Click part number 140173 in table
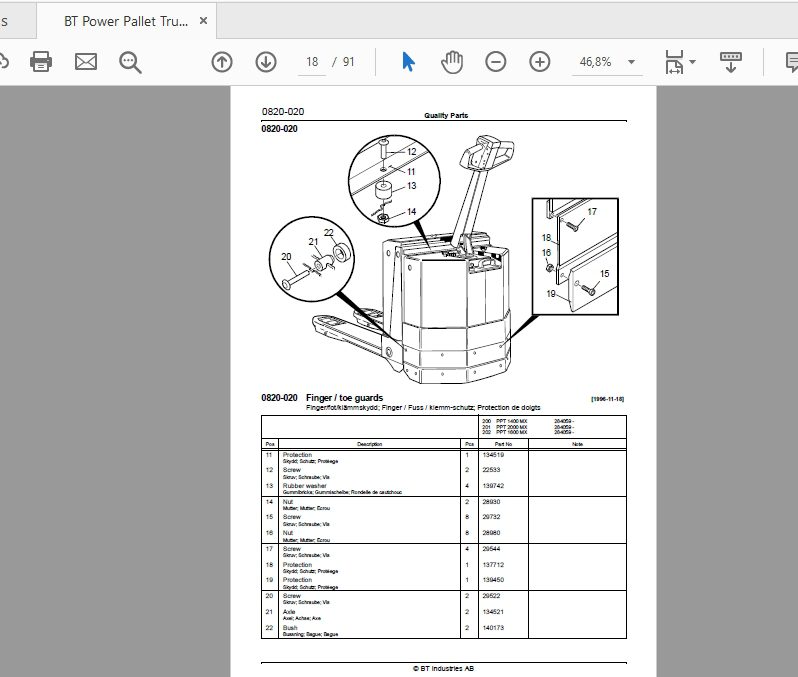The height and width of the screenshot is (677, 798). [x=493, y=628]
